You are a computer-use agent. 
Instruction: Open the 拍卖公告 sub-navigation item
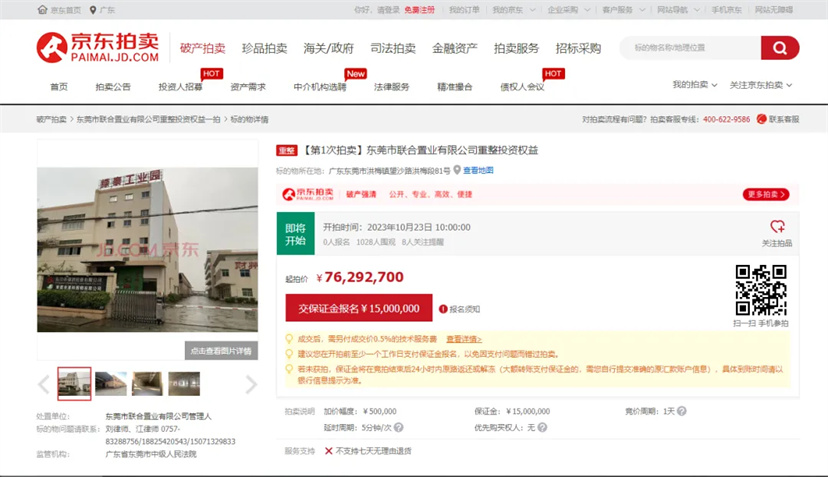[x=113, y=87]
